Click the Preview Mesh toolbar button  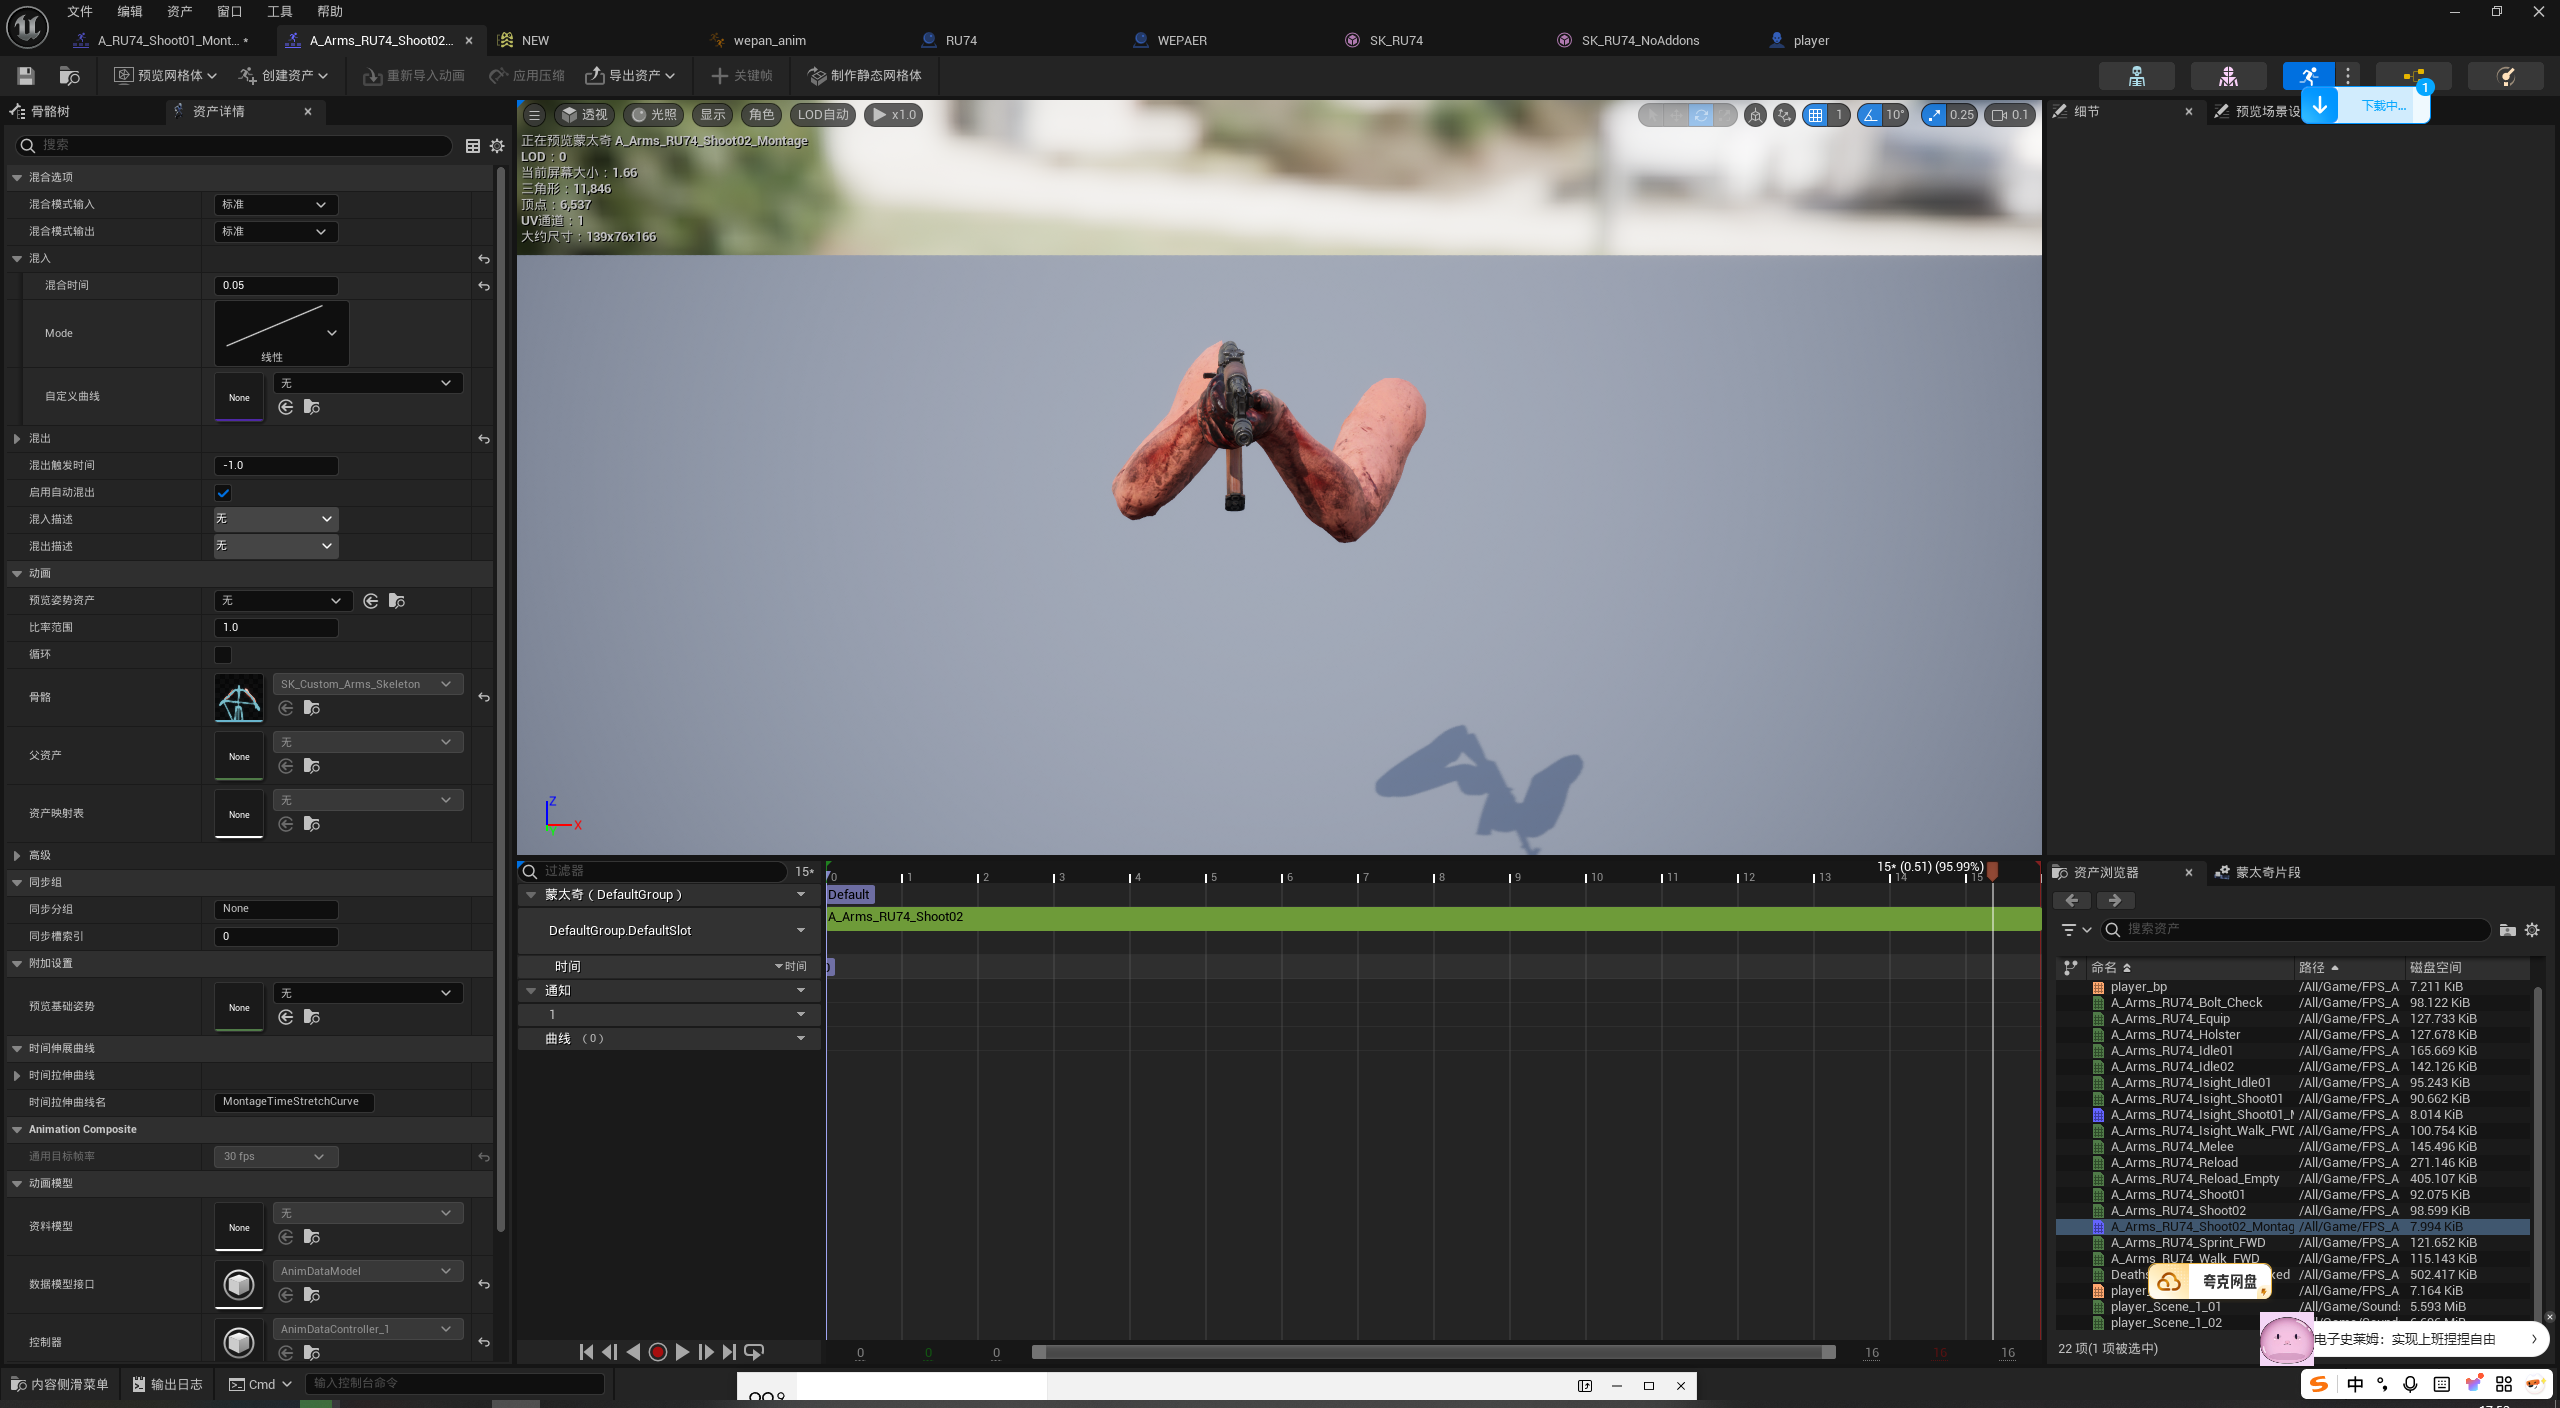166,76
